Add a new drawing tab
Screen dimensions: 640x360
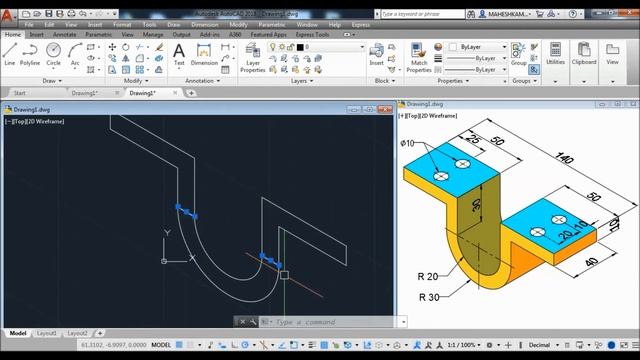(x=191, y=93)
